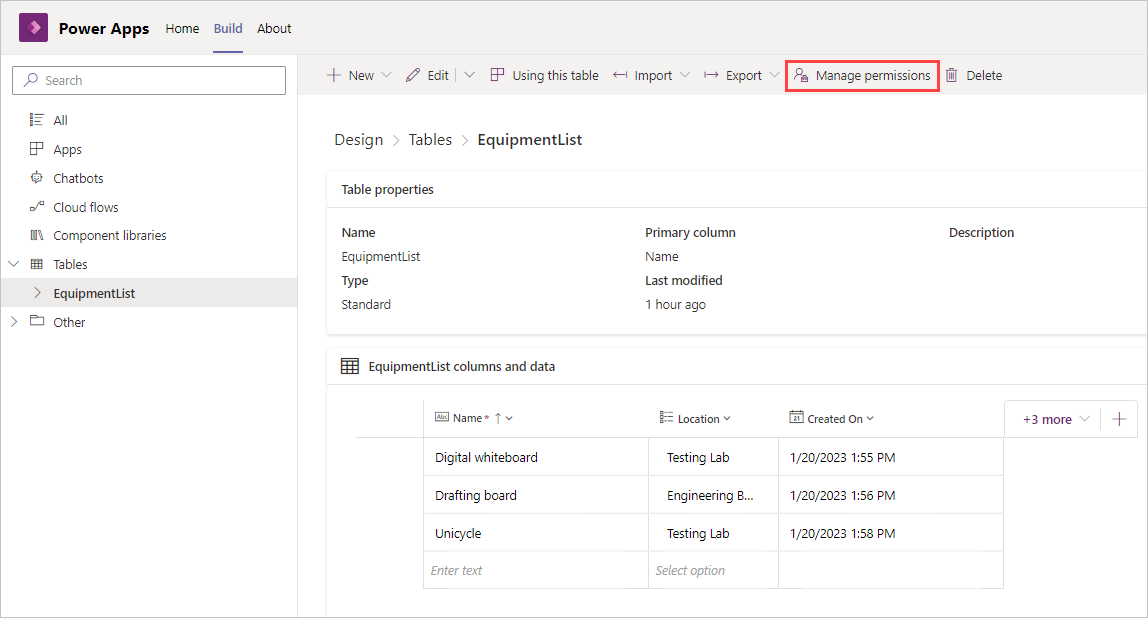
Task: Open the Import dropdown chevron
Action: pos(685,75)
